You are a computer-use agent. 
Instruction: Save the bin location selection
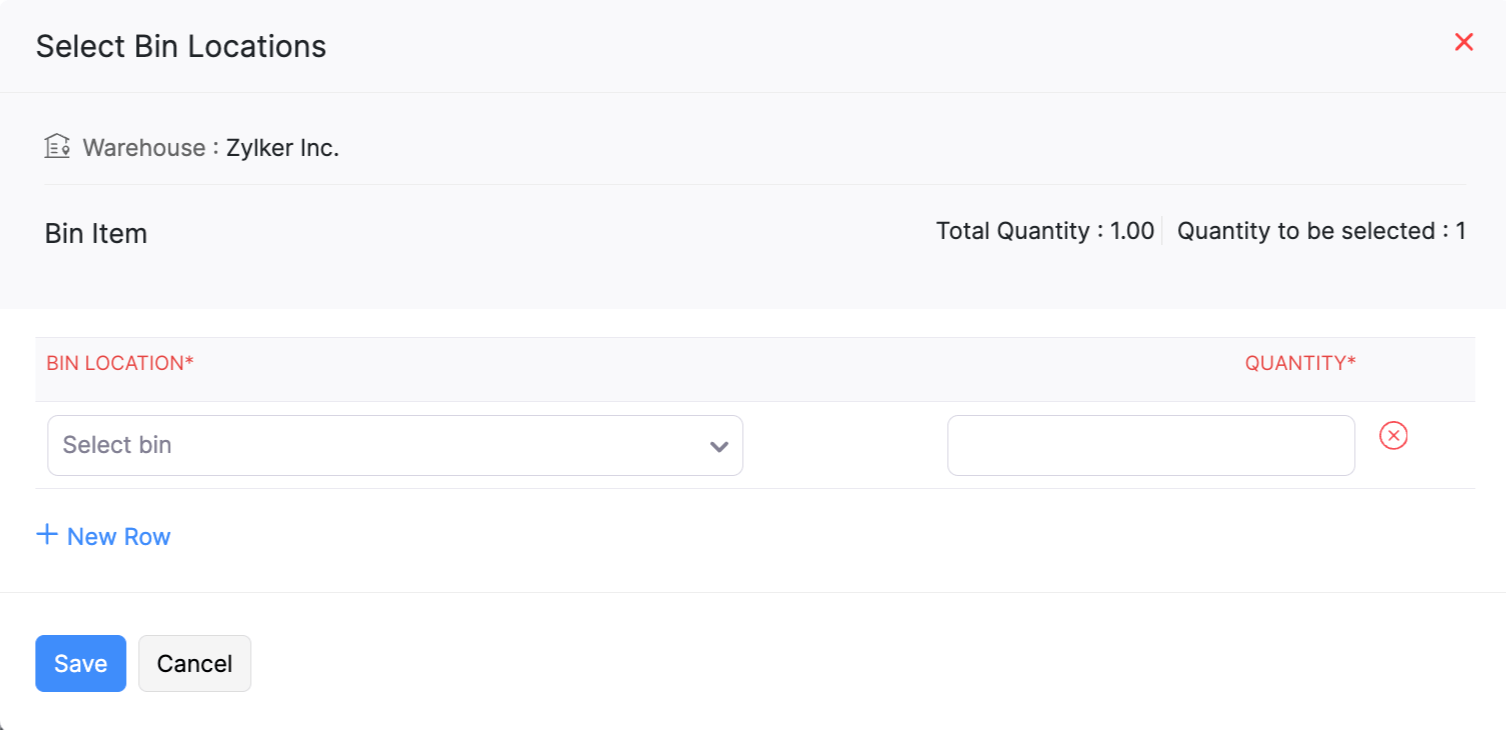(x=80, y=663)
